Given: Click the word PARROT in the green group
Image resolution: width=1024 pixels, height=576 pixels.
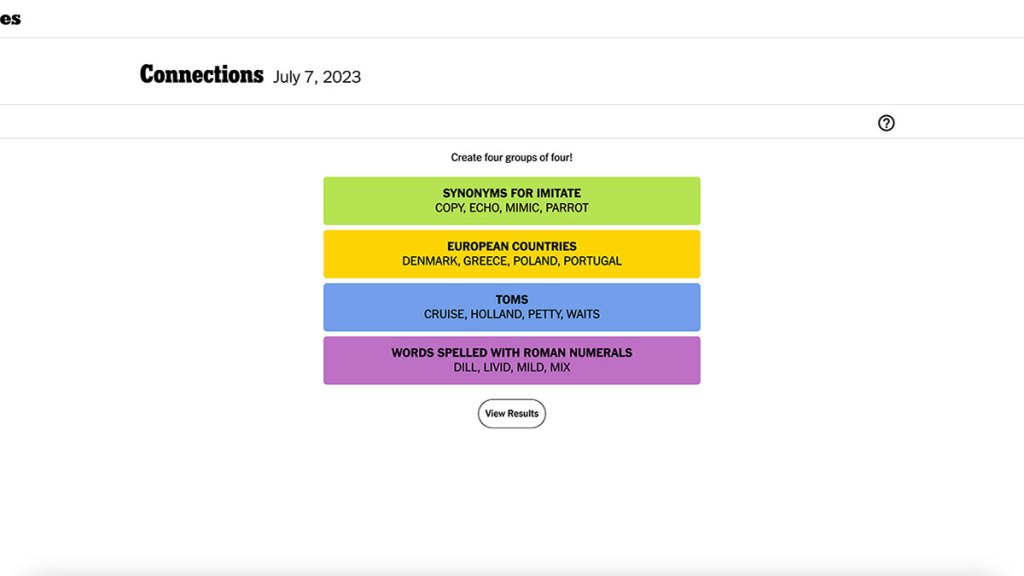Looking at the screenshot, I should tap(567, 208).
